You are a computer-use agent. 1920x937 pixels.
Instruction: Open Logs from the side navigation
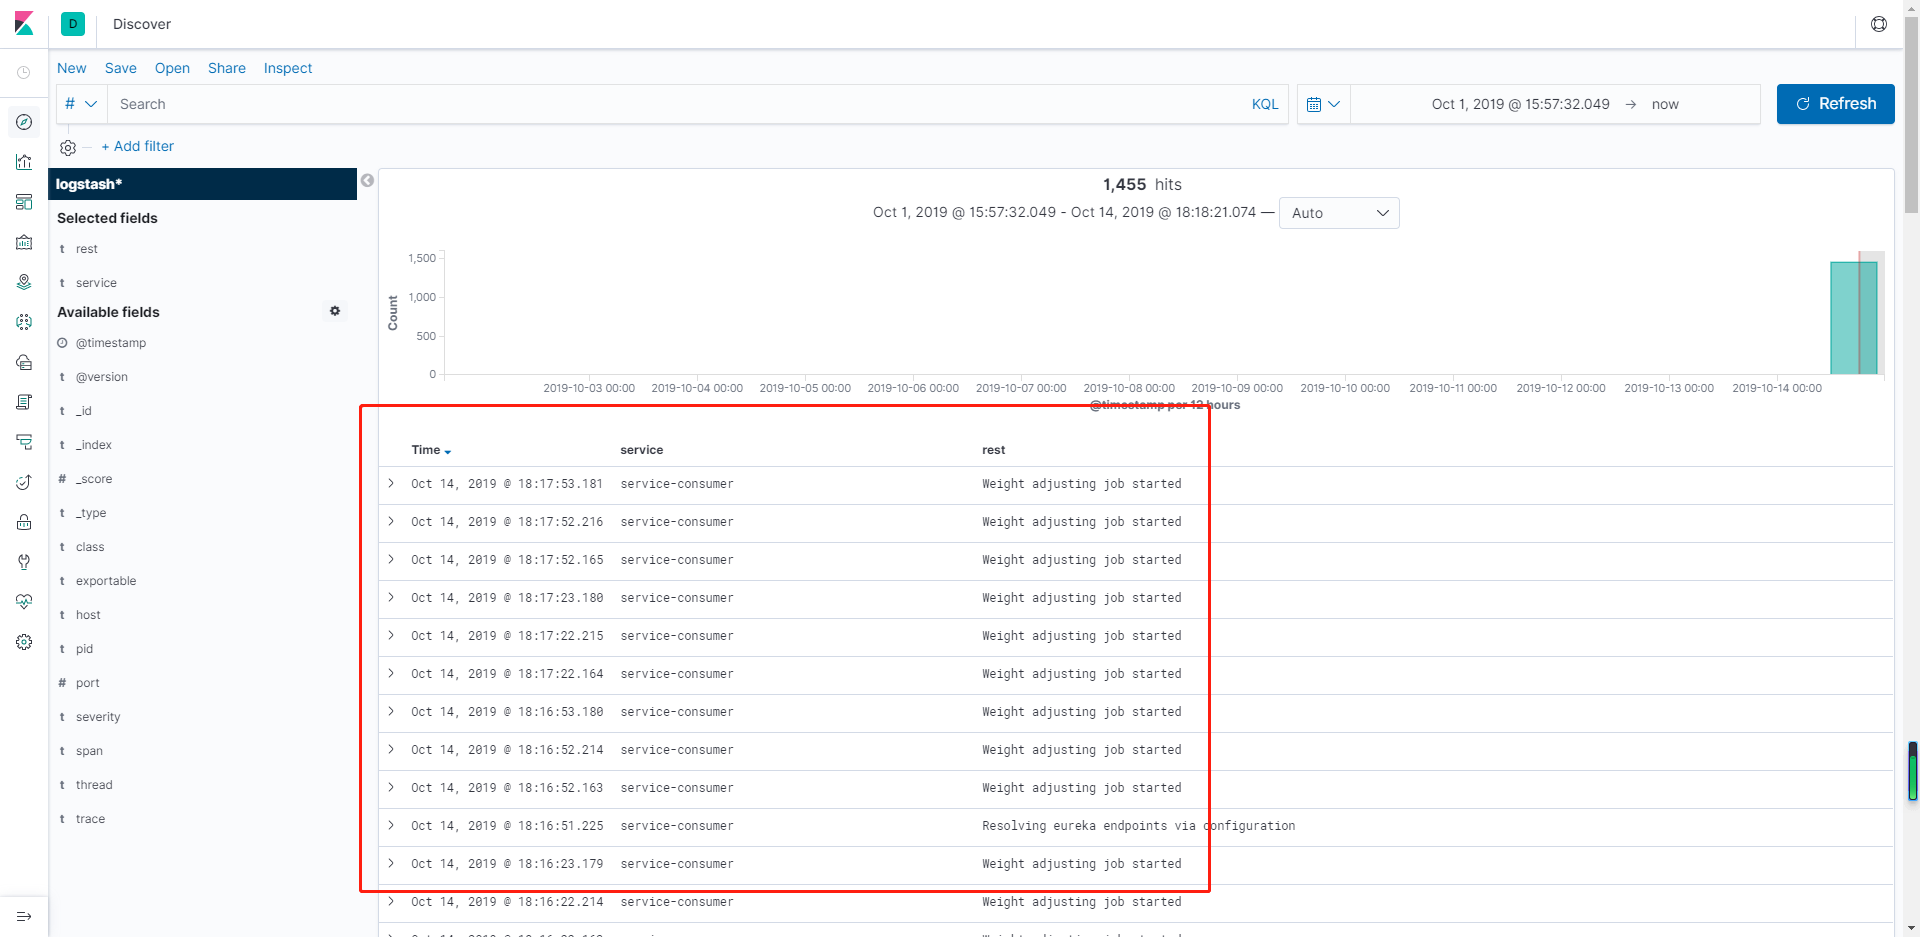24,402
